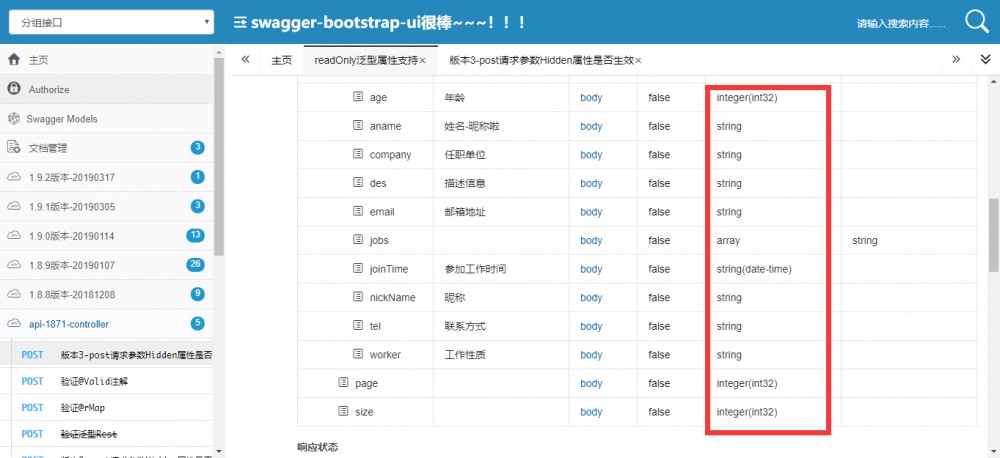This screenshot has width=1000, height=458.
Task: Click the badge count 13 for 1.9.0版本
Action: 195,235
